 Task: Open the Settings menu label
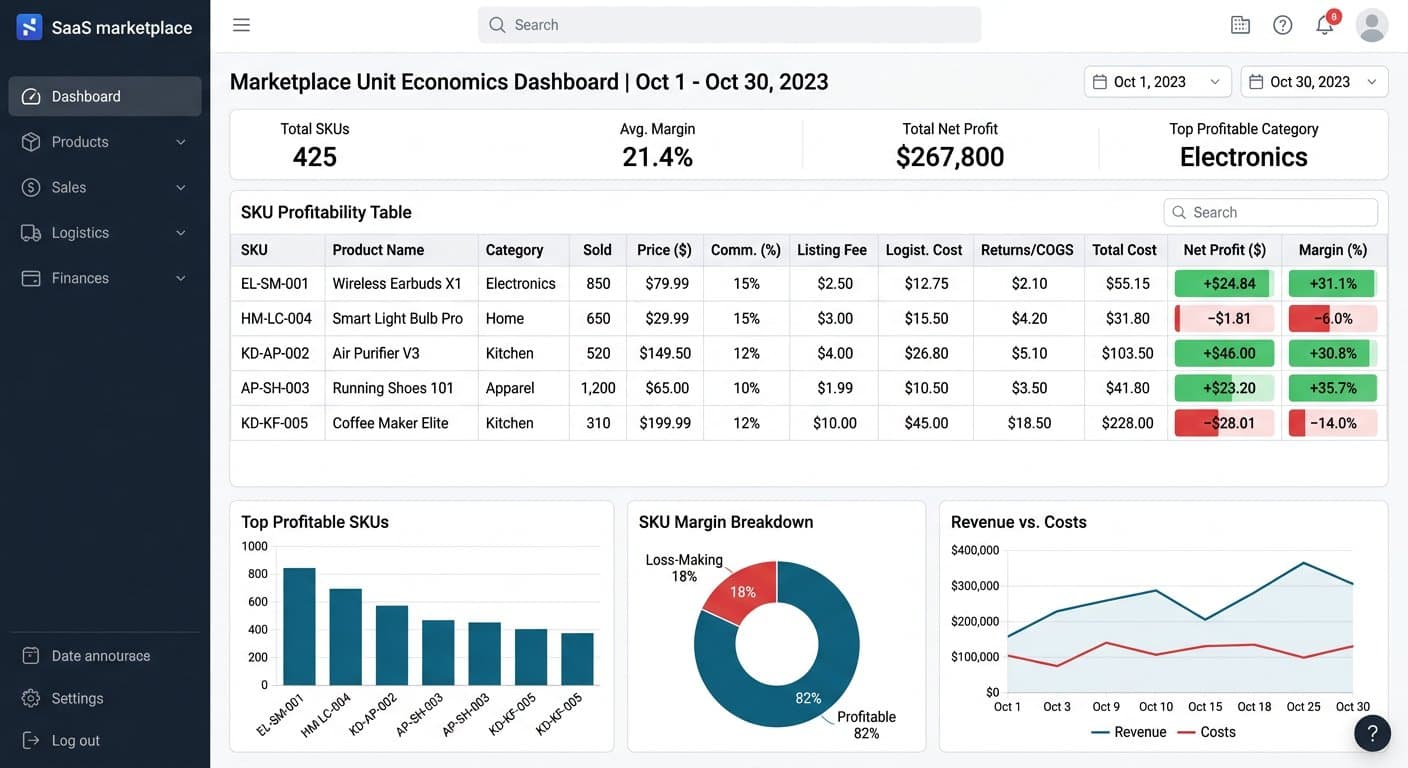tap(77, 698)
